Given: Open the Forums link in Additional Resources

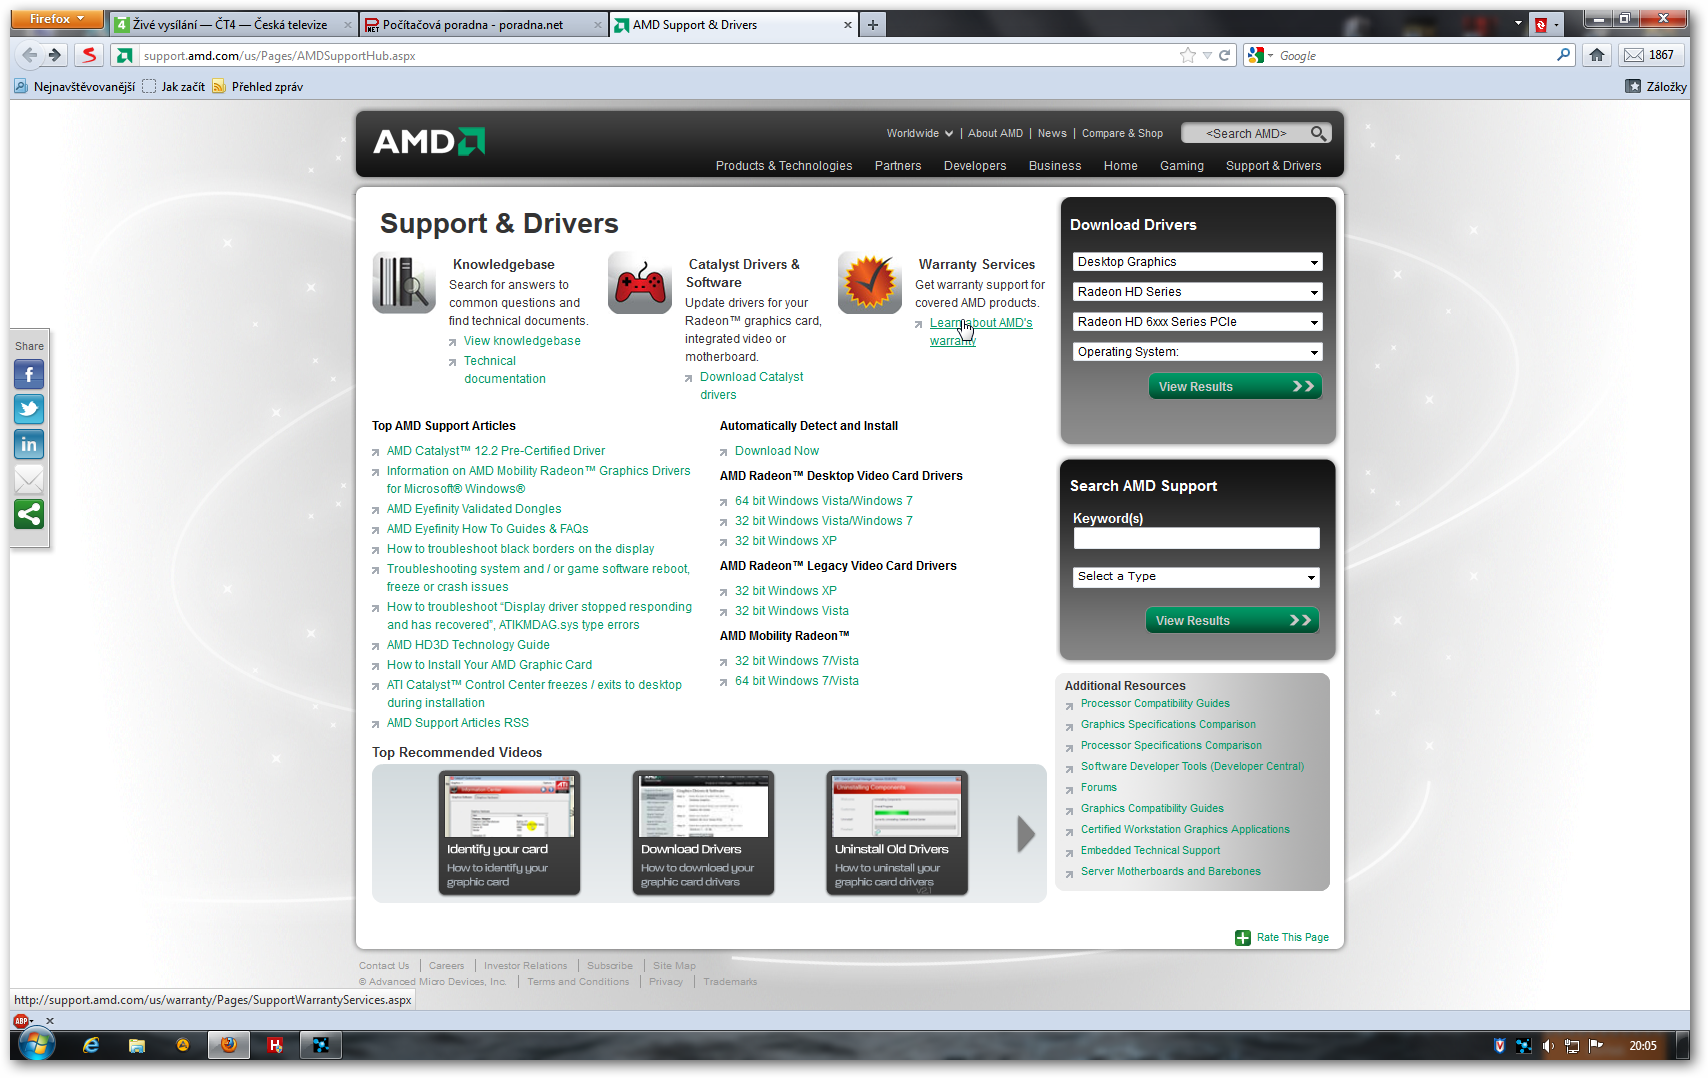Looking at the screenshot, I should click(x=1099, y=788).
